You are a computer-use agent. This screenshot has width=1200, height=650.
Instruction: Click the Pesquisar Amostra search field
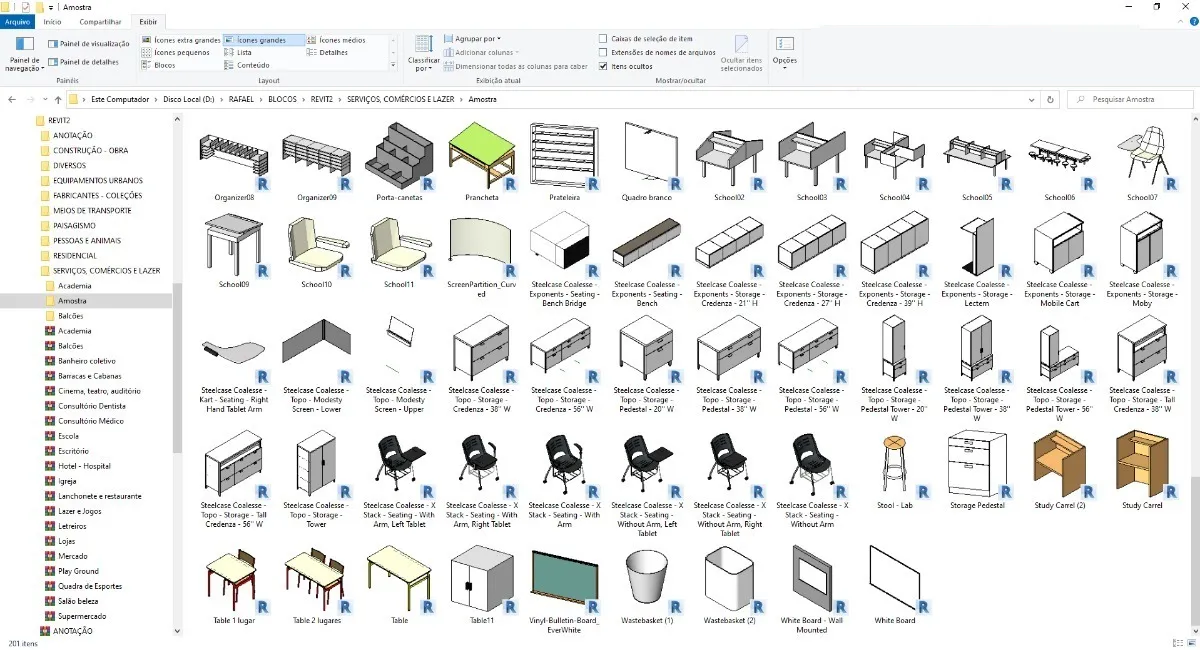(x=1130, y=100)
